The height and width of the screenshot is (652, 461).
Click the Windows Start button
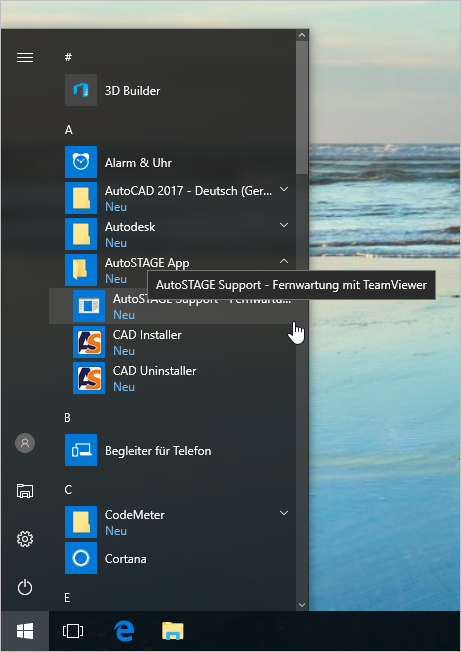tap(25, 632)
